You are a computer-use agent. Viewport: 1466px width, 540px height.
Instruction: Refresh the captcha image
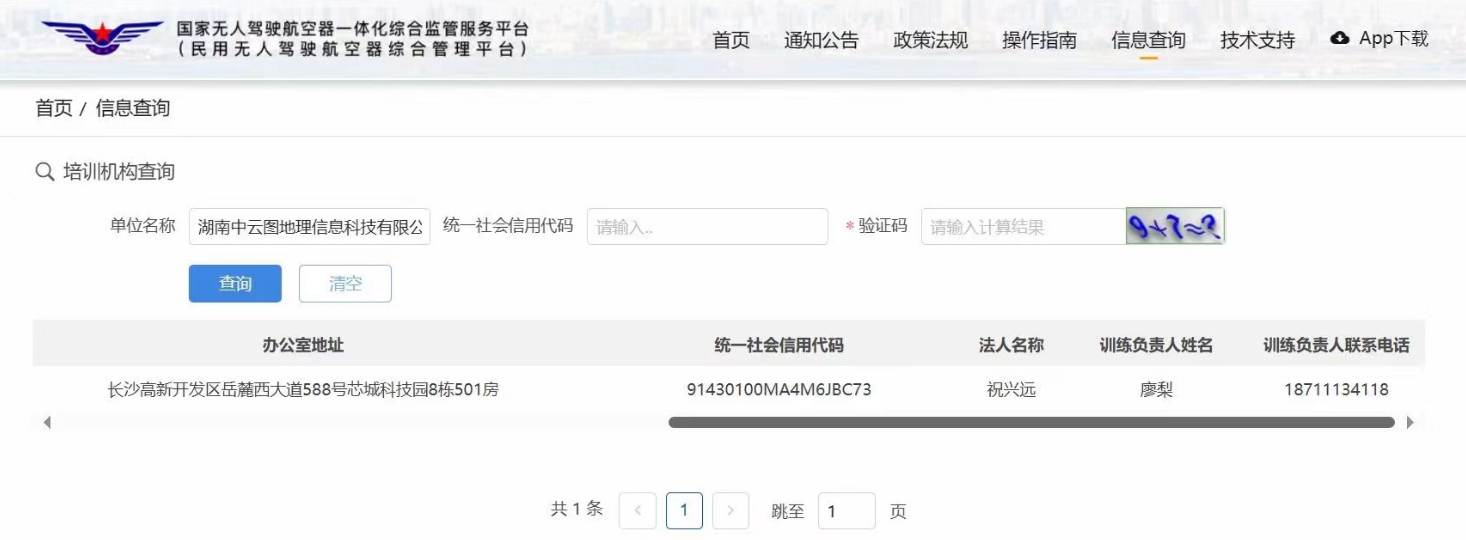(x=1175, y=227)
